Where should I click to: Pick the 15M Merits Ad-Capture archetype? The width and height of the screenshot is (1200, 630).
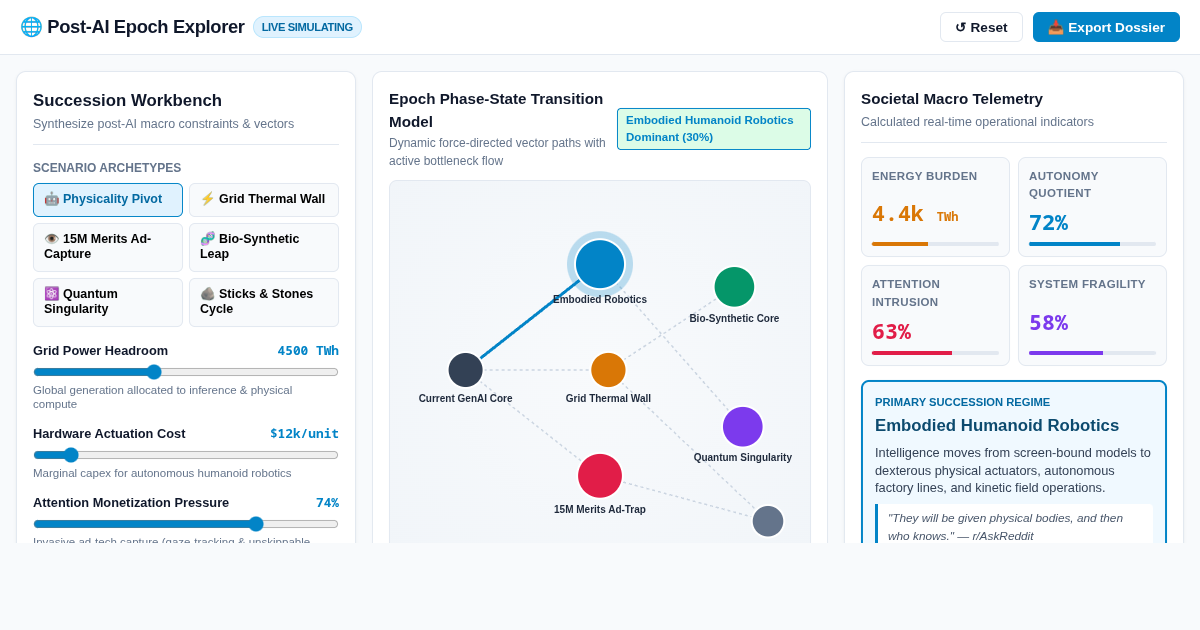click(x=108, y=247)
